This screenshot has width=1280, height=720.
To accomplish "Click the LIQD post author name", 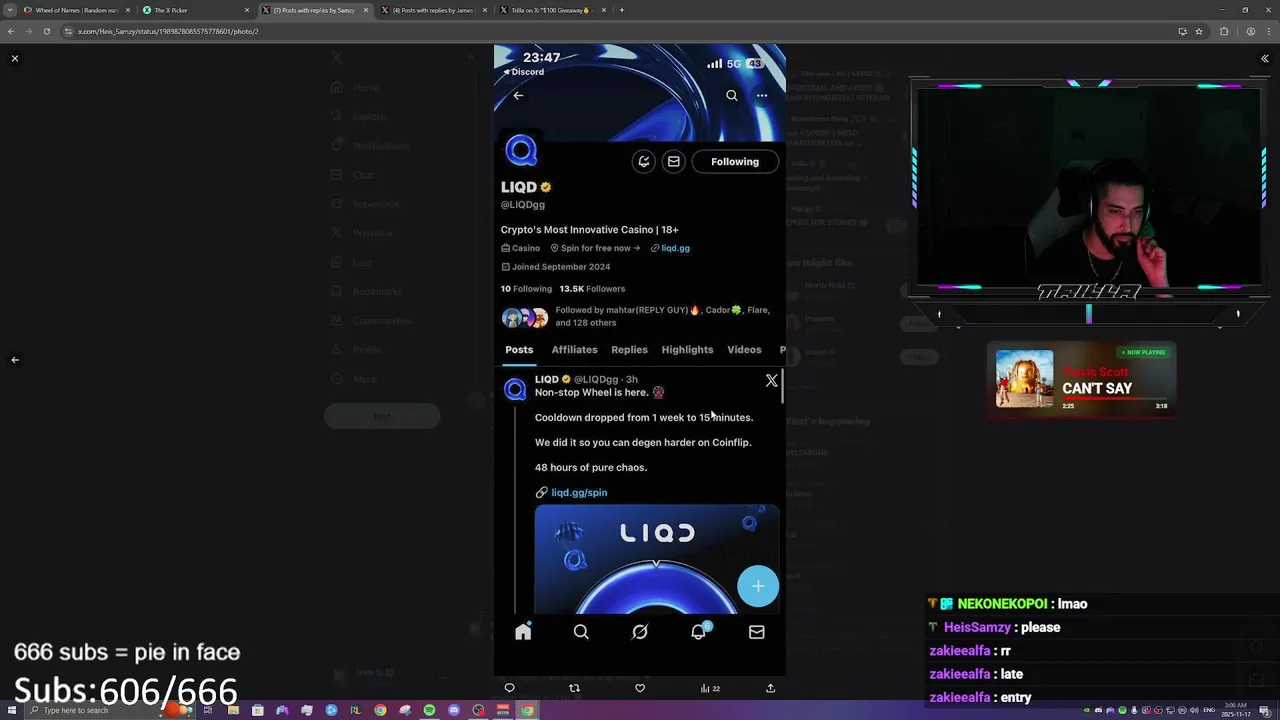I will [x=547, y=380].
